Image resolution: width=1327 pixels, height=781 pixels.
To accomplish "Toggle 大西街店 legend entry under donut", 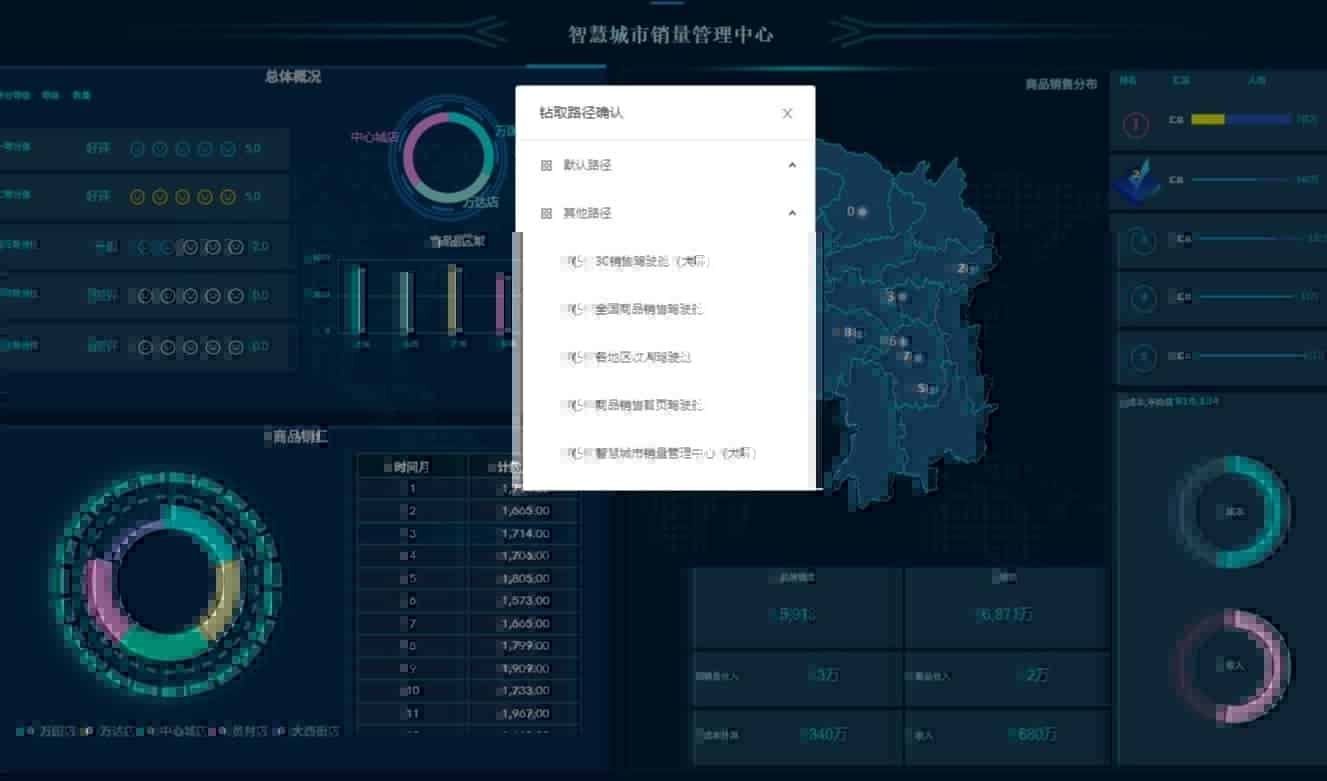I will click(307, 731).
